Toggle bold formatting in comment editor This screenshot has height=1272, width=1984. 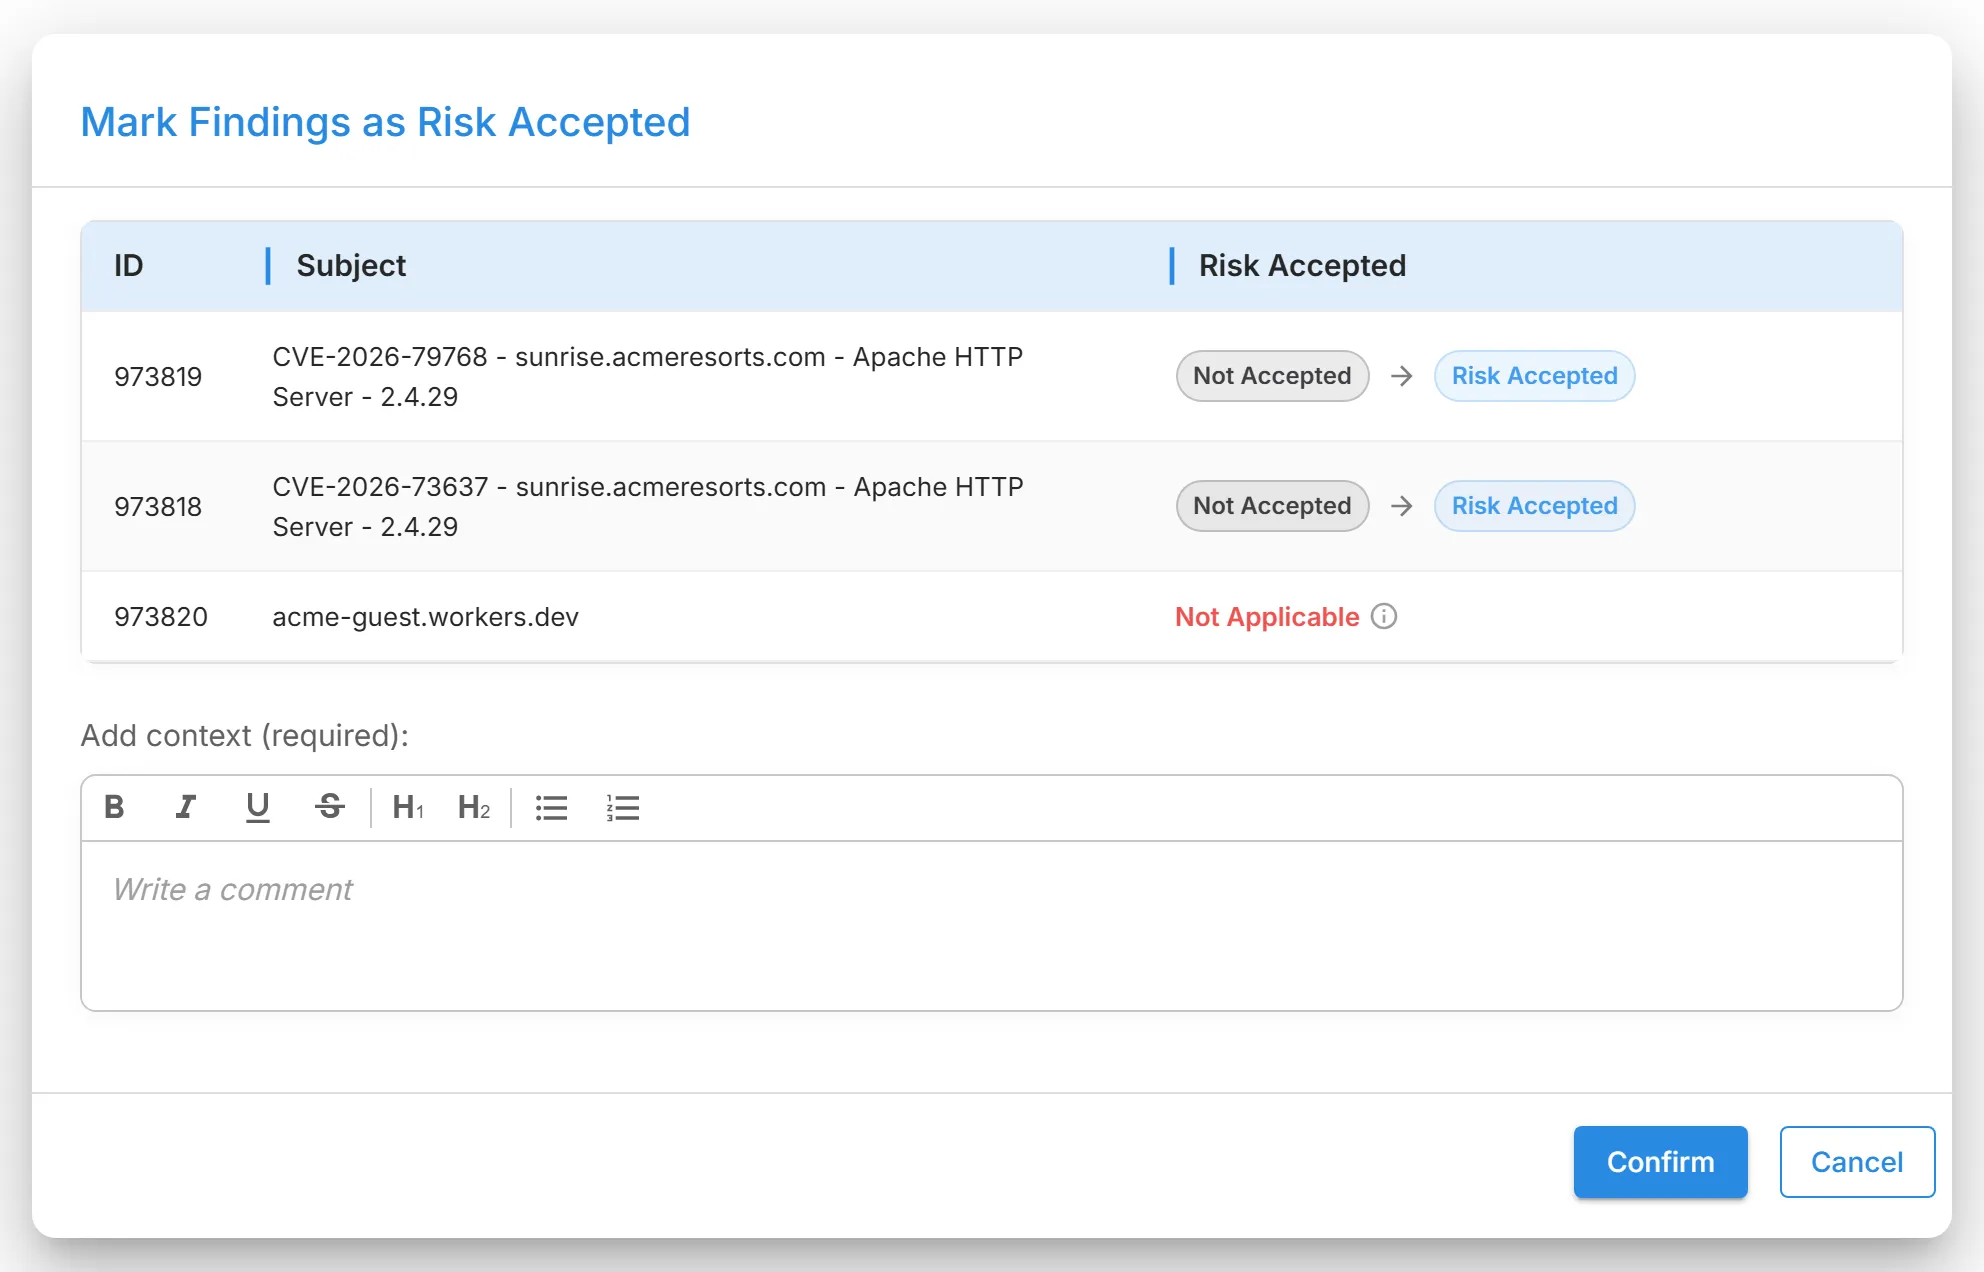coord(114,807)
